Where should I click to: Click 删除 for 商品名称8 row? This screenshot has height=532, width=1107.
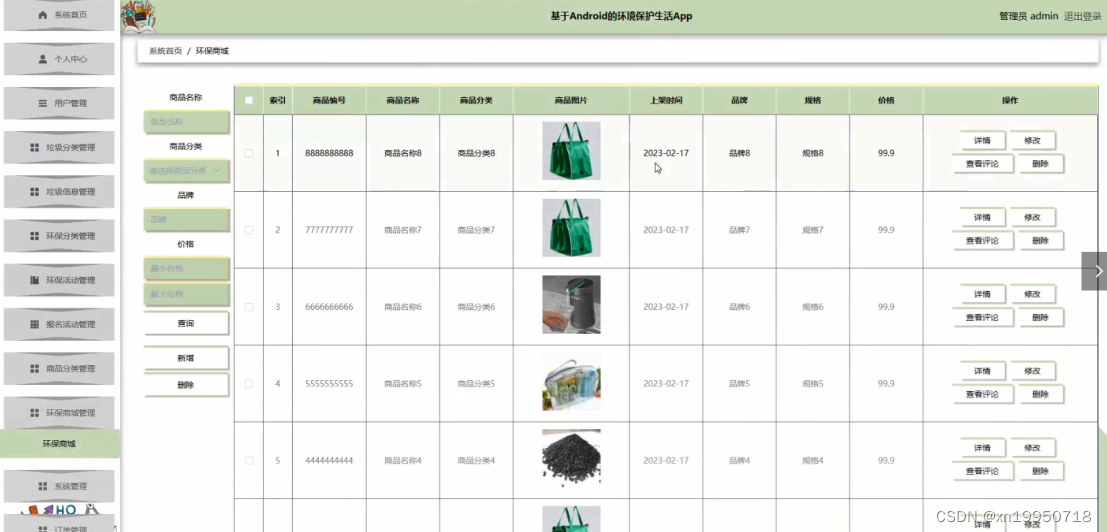click(x=1040, y=164)
